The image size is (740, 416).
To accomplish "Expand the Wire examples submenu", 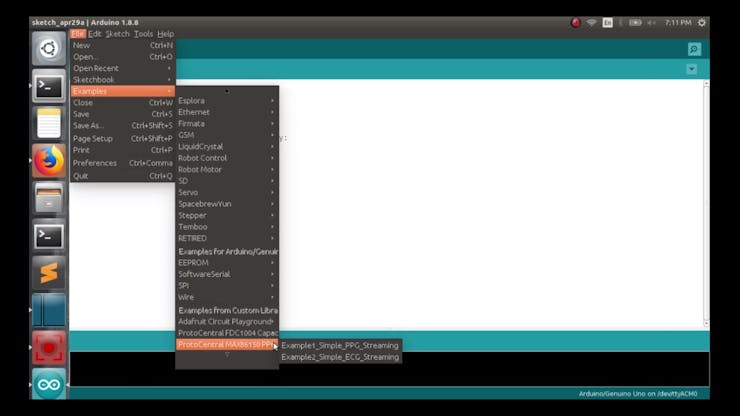I will tap(227, 297).
